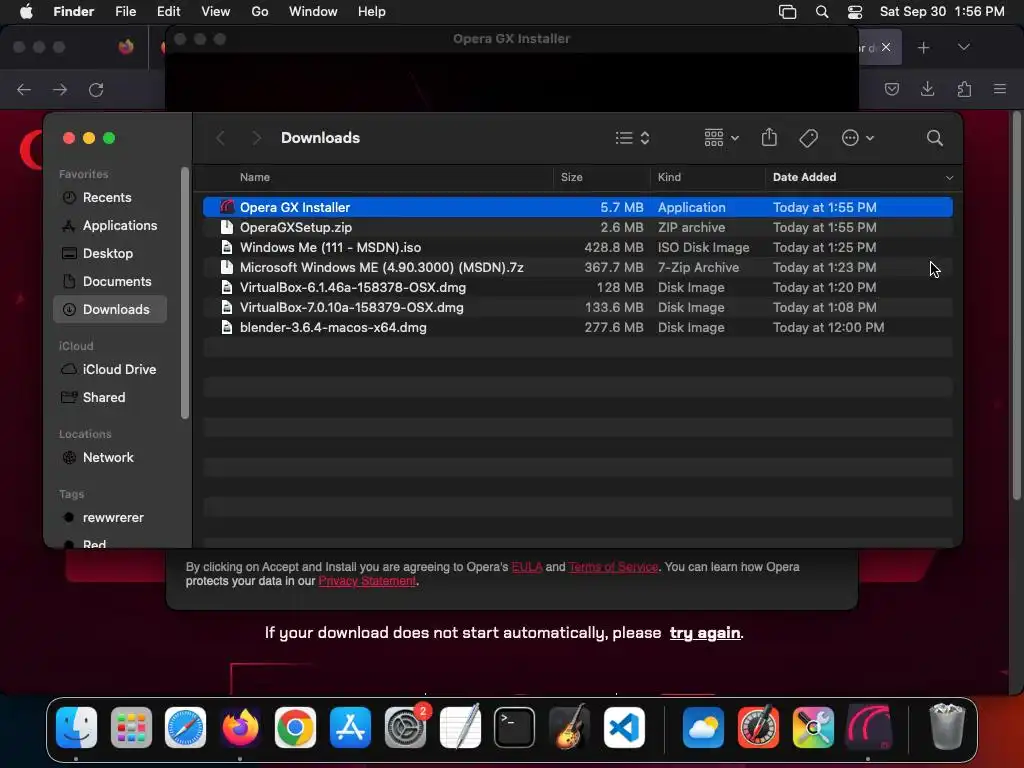This screenshot has width=1024, height=768.
Task: Launch Safari from the Dock
Action: coord(185,727)
